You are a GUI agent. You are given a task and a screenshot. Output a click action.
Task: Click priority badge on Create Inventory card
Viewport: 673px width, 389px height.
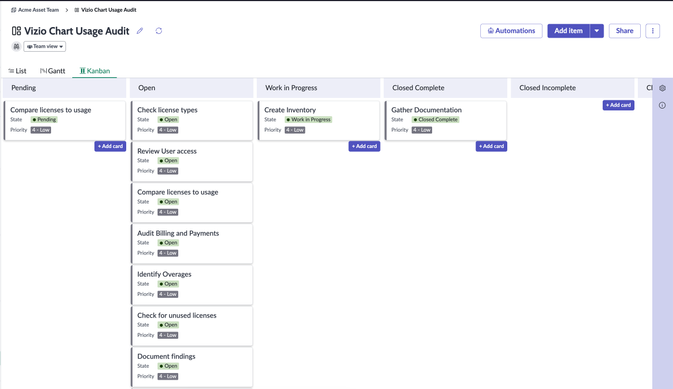(x=295, y=130)
